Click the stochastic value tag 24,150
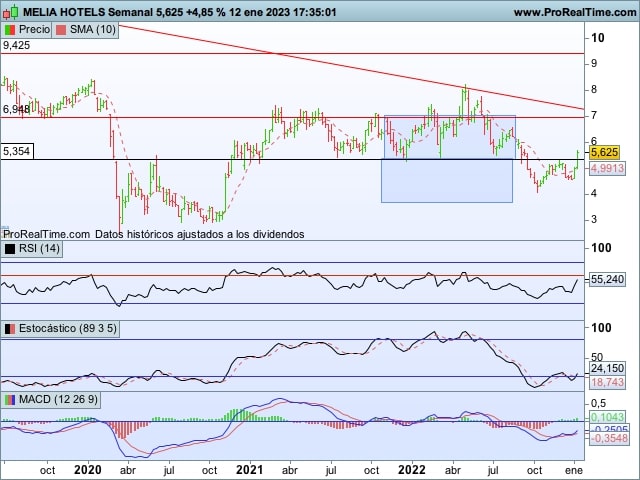 [607, 368]
